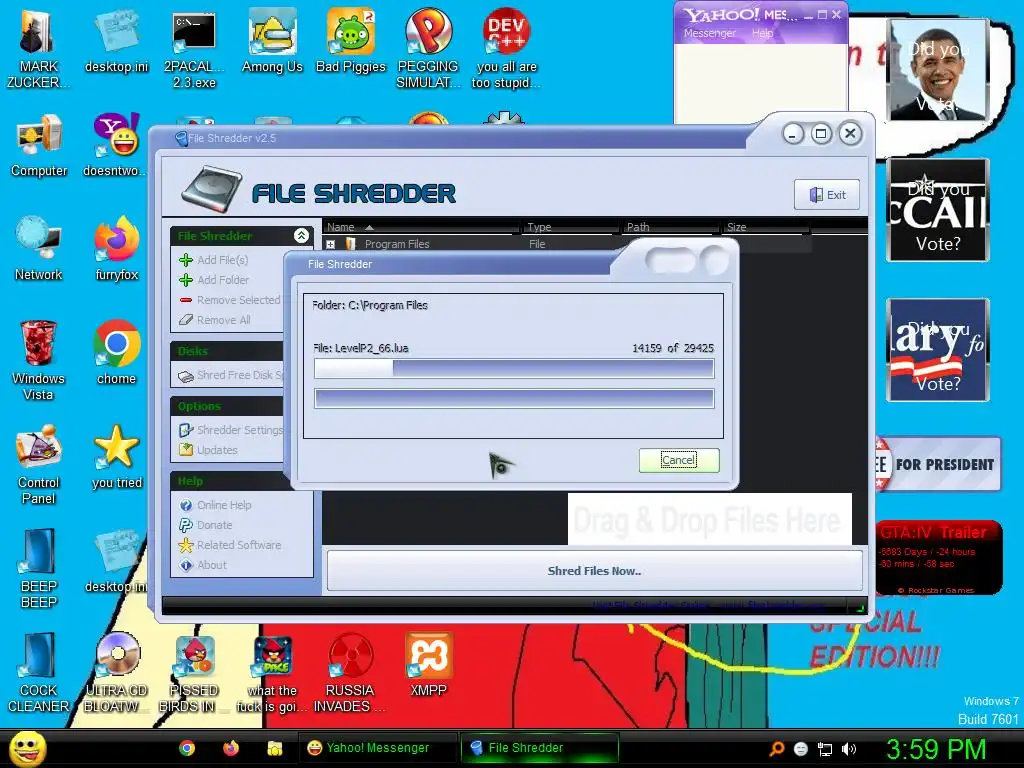Open Shredder Settings option
Screen dimensions: 1024x768
231,430
